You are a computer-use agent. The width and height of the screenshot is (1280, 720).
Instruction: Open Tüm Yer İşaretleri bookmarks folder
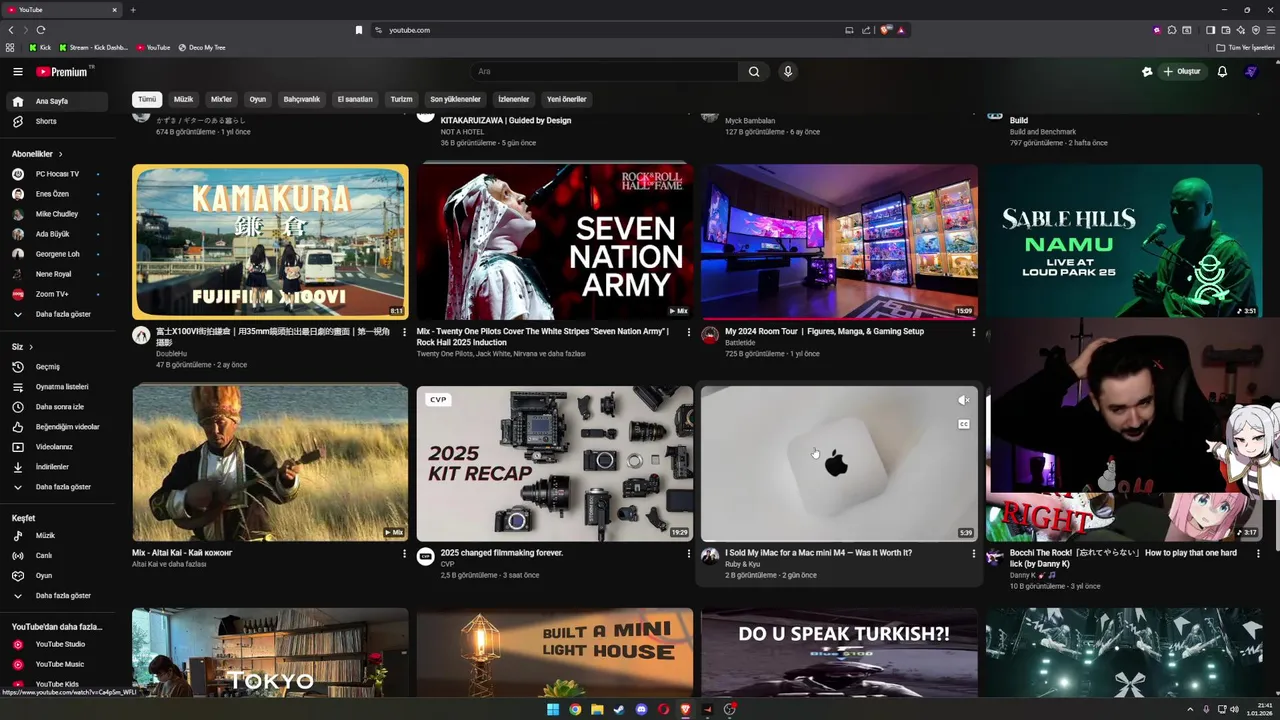[1245, 48]
